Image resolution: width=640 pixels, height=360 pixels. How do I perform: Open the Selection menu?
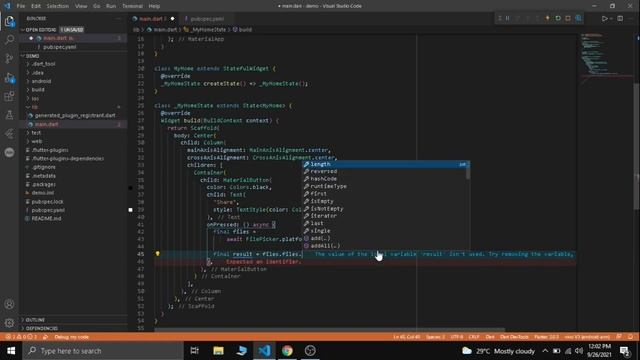pyautogui.click(x=58, y=6)
